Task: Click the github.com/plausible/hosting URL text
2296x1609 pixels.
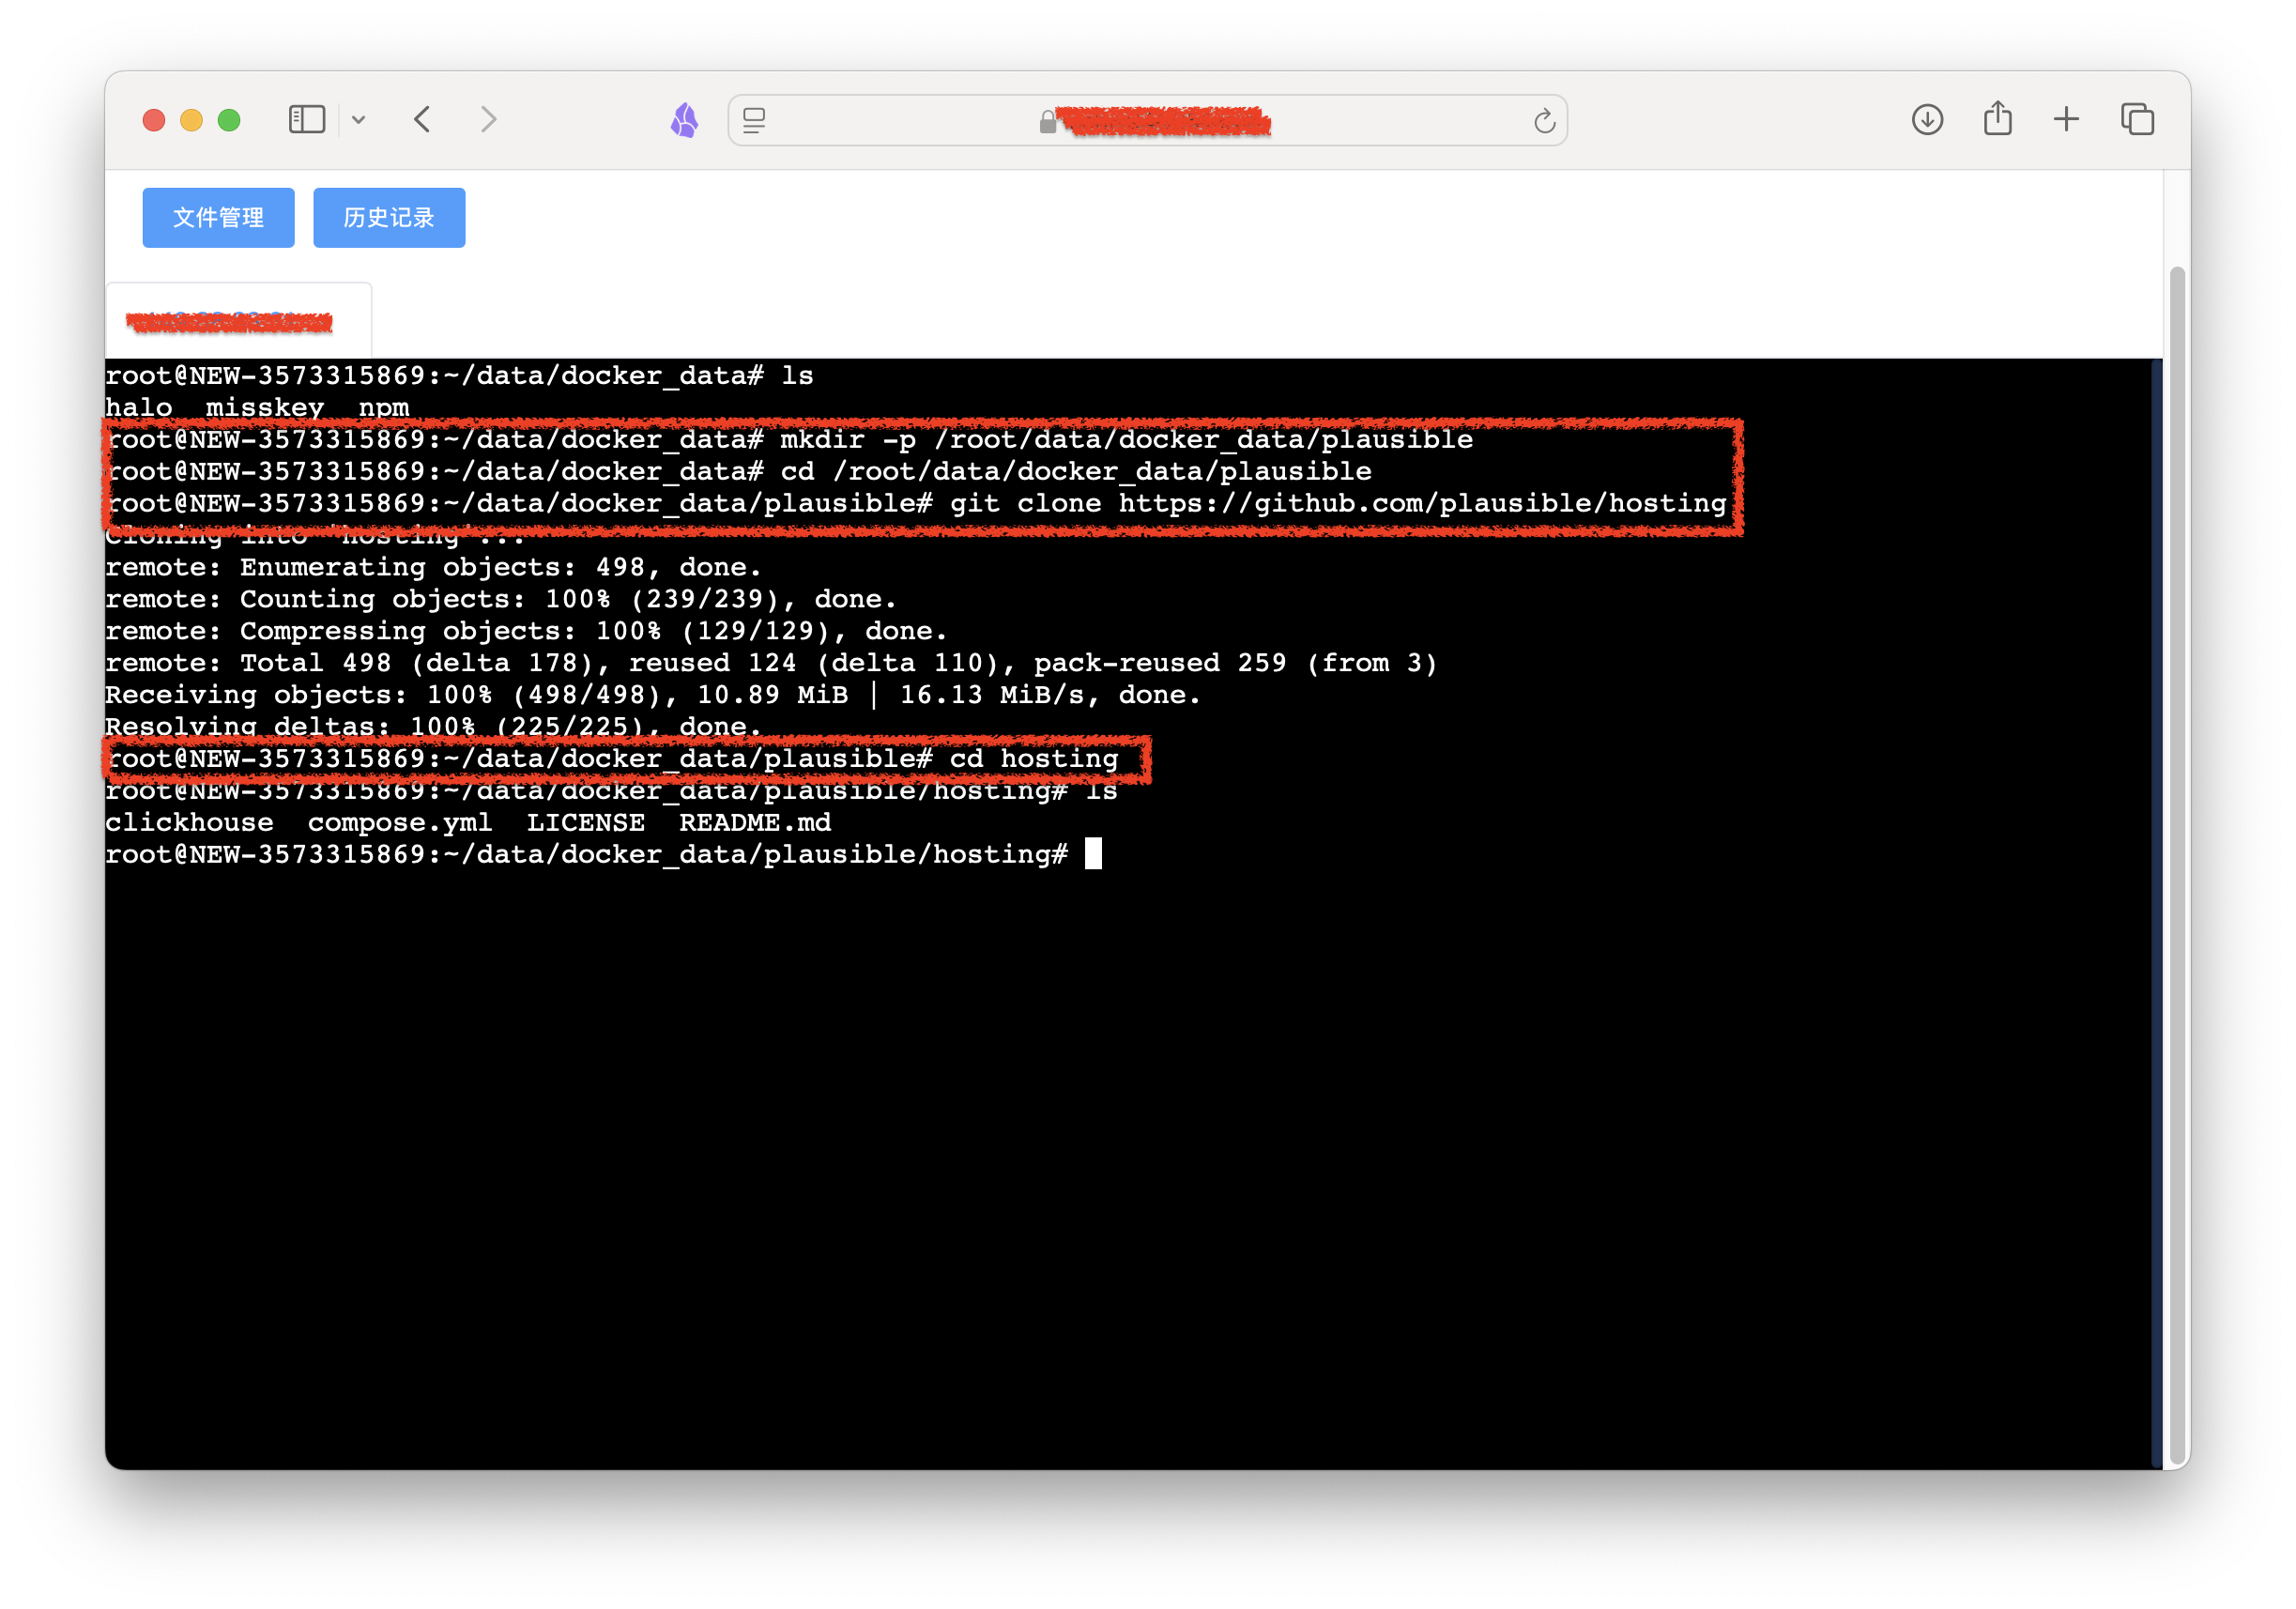Action: (x=1422, y=503)
